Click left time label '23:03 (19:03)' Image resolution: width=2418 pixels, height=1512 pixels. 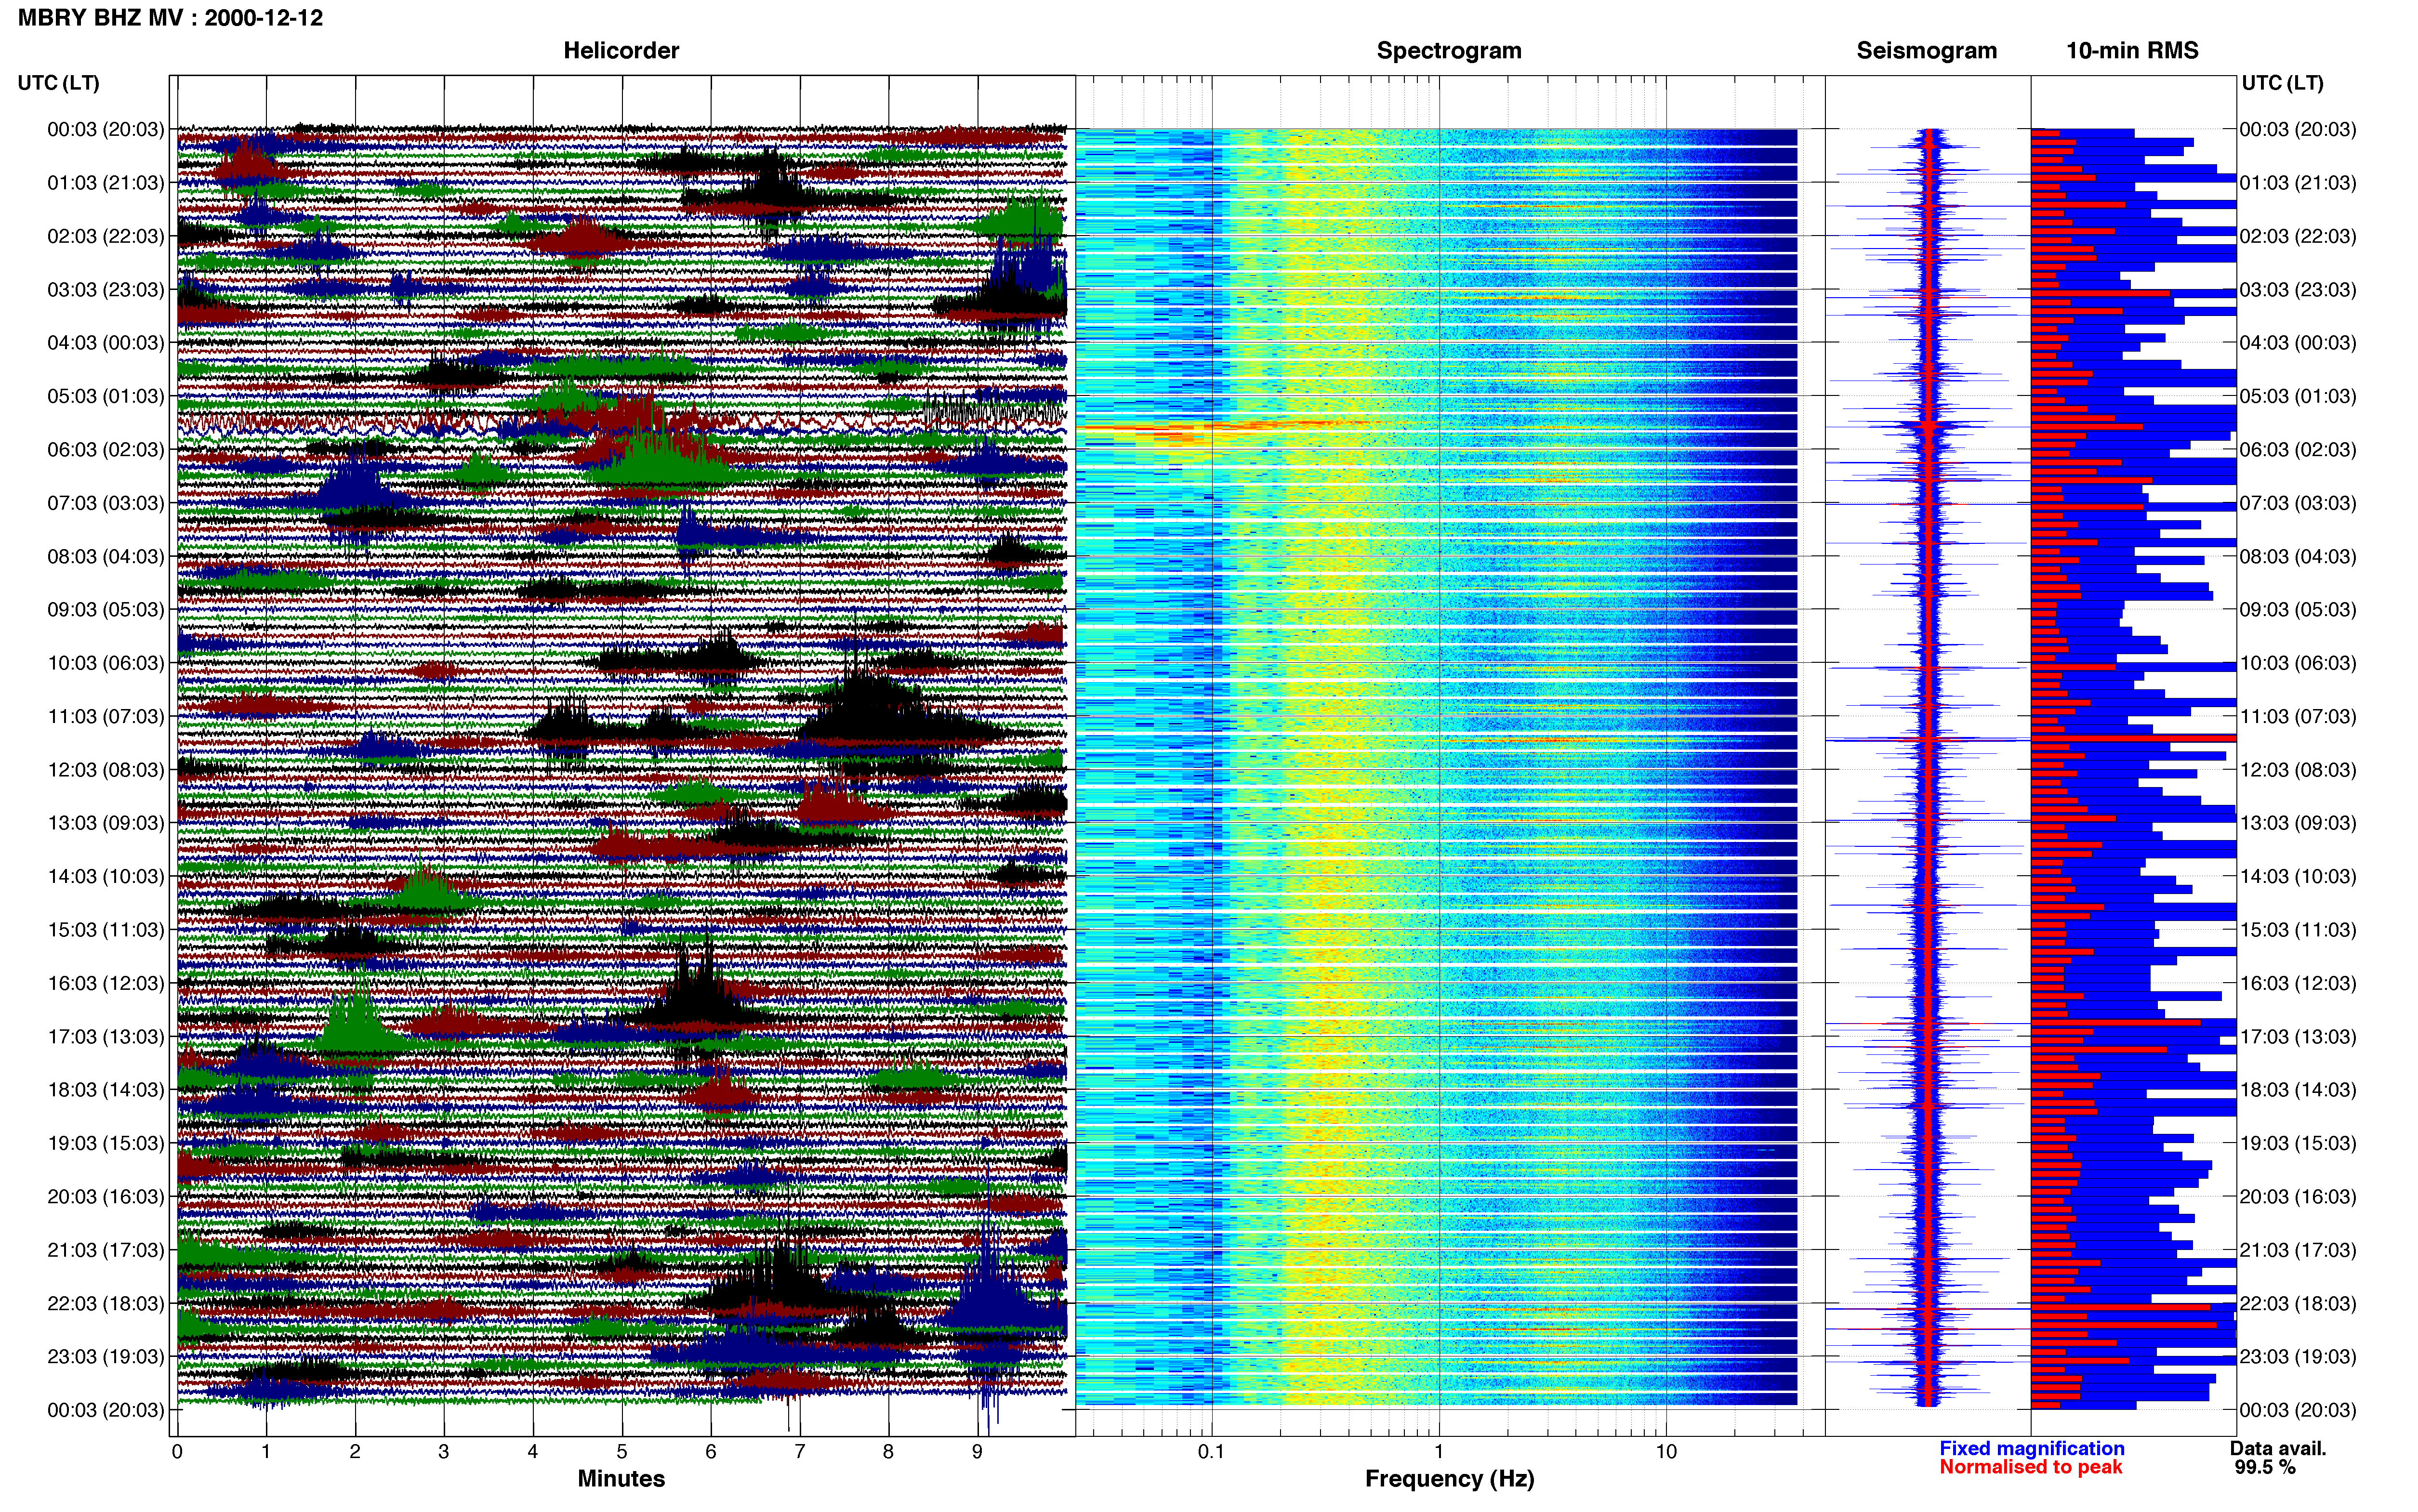[106, 1356]
